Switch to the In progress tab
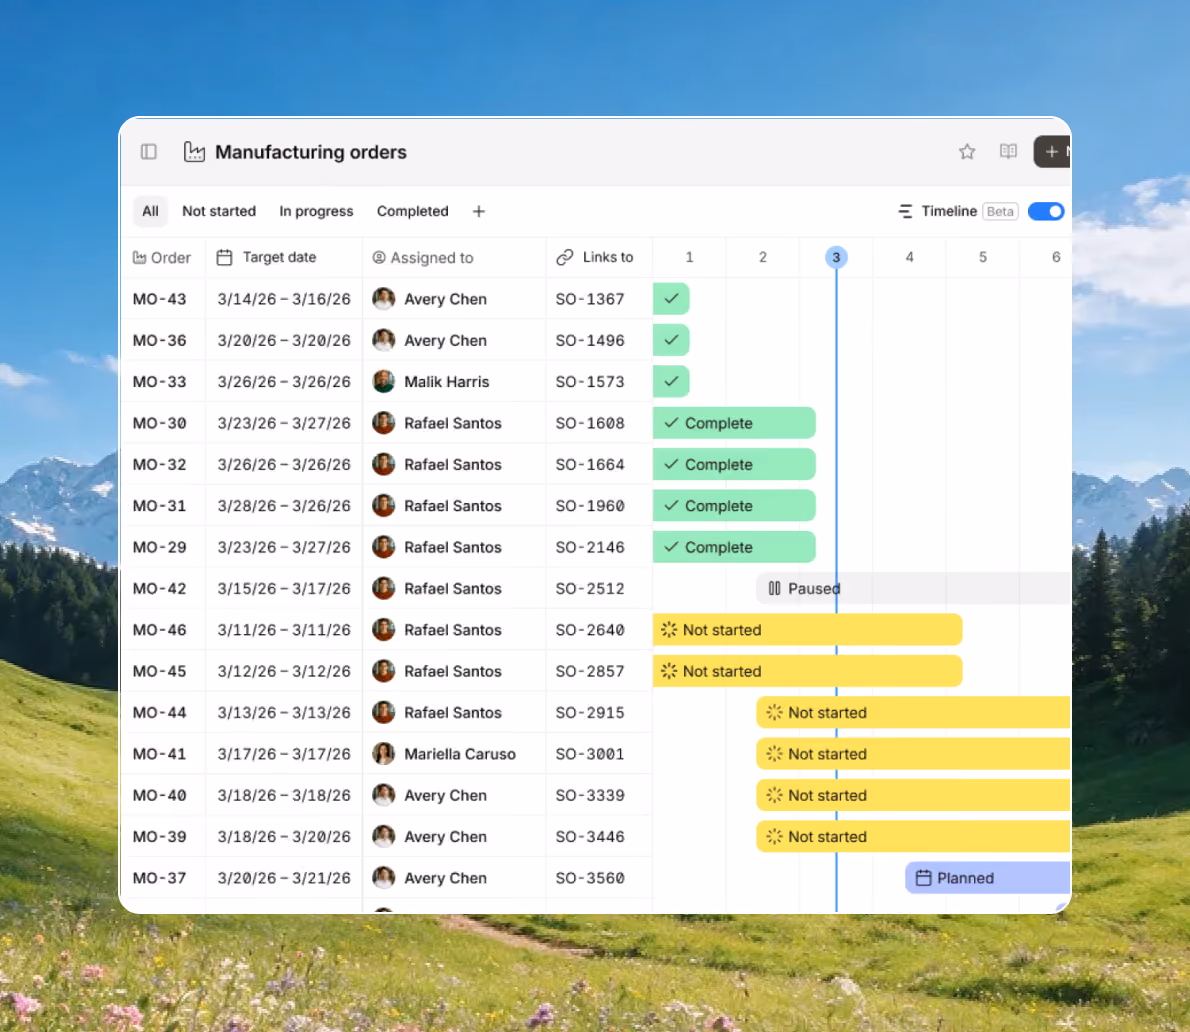The width and height of the screenshot is (1190, 1032). 316,211
